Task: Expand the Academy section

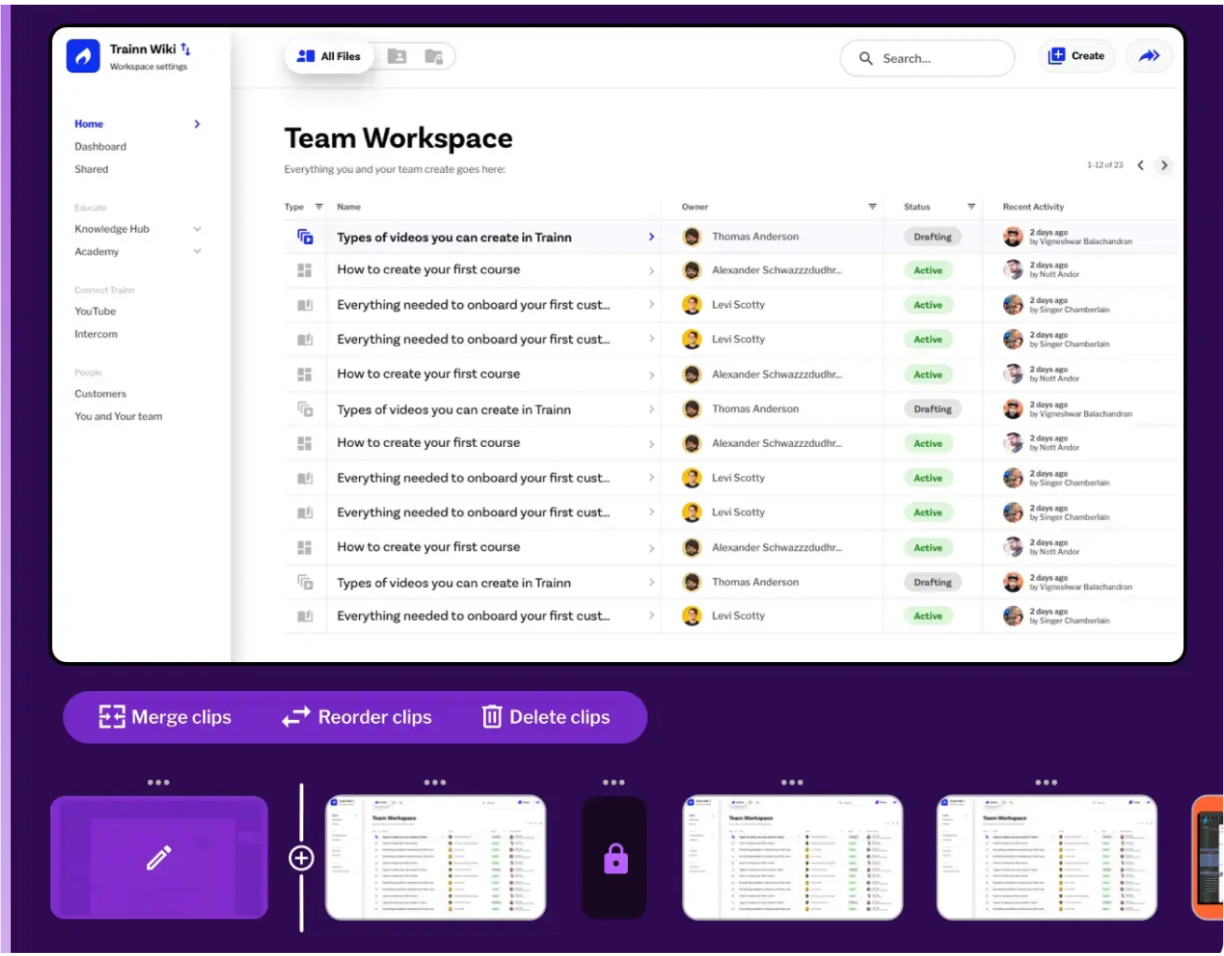Action: pyautogui.click(x=197, y=252)
